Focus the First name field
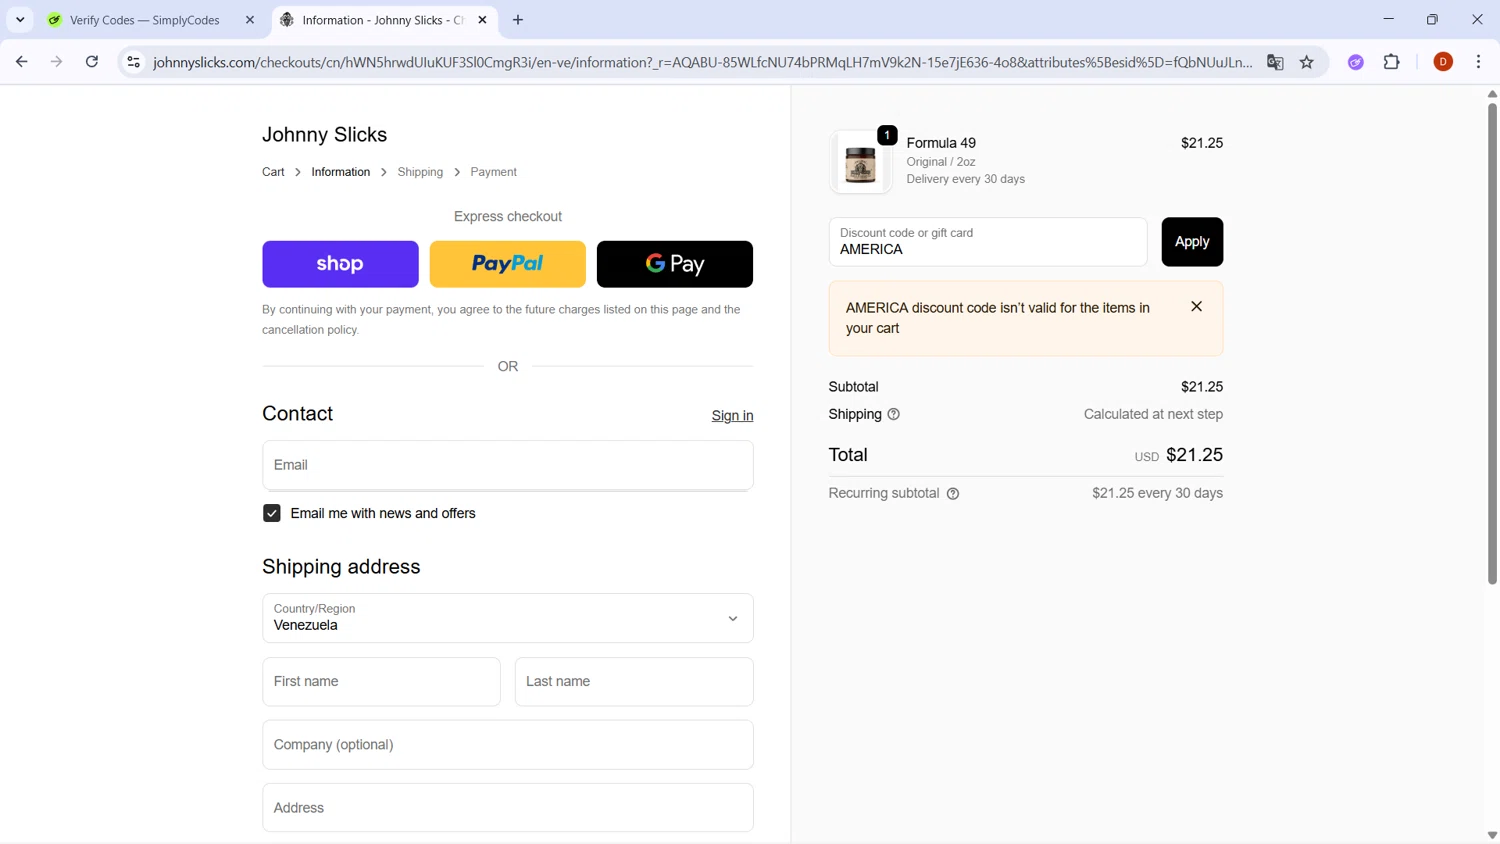The height and width of the screenshot is (844, 1500). (x=381, y=682)
